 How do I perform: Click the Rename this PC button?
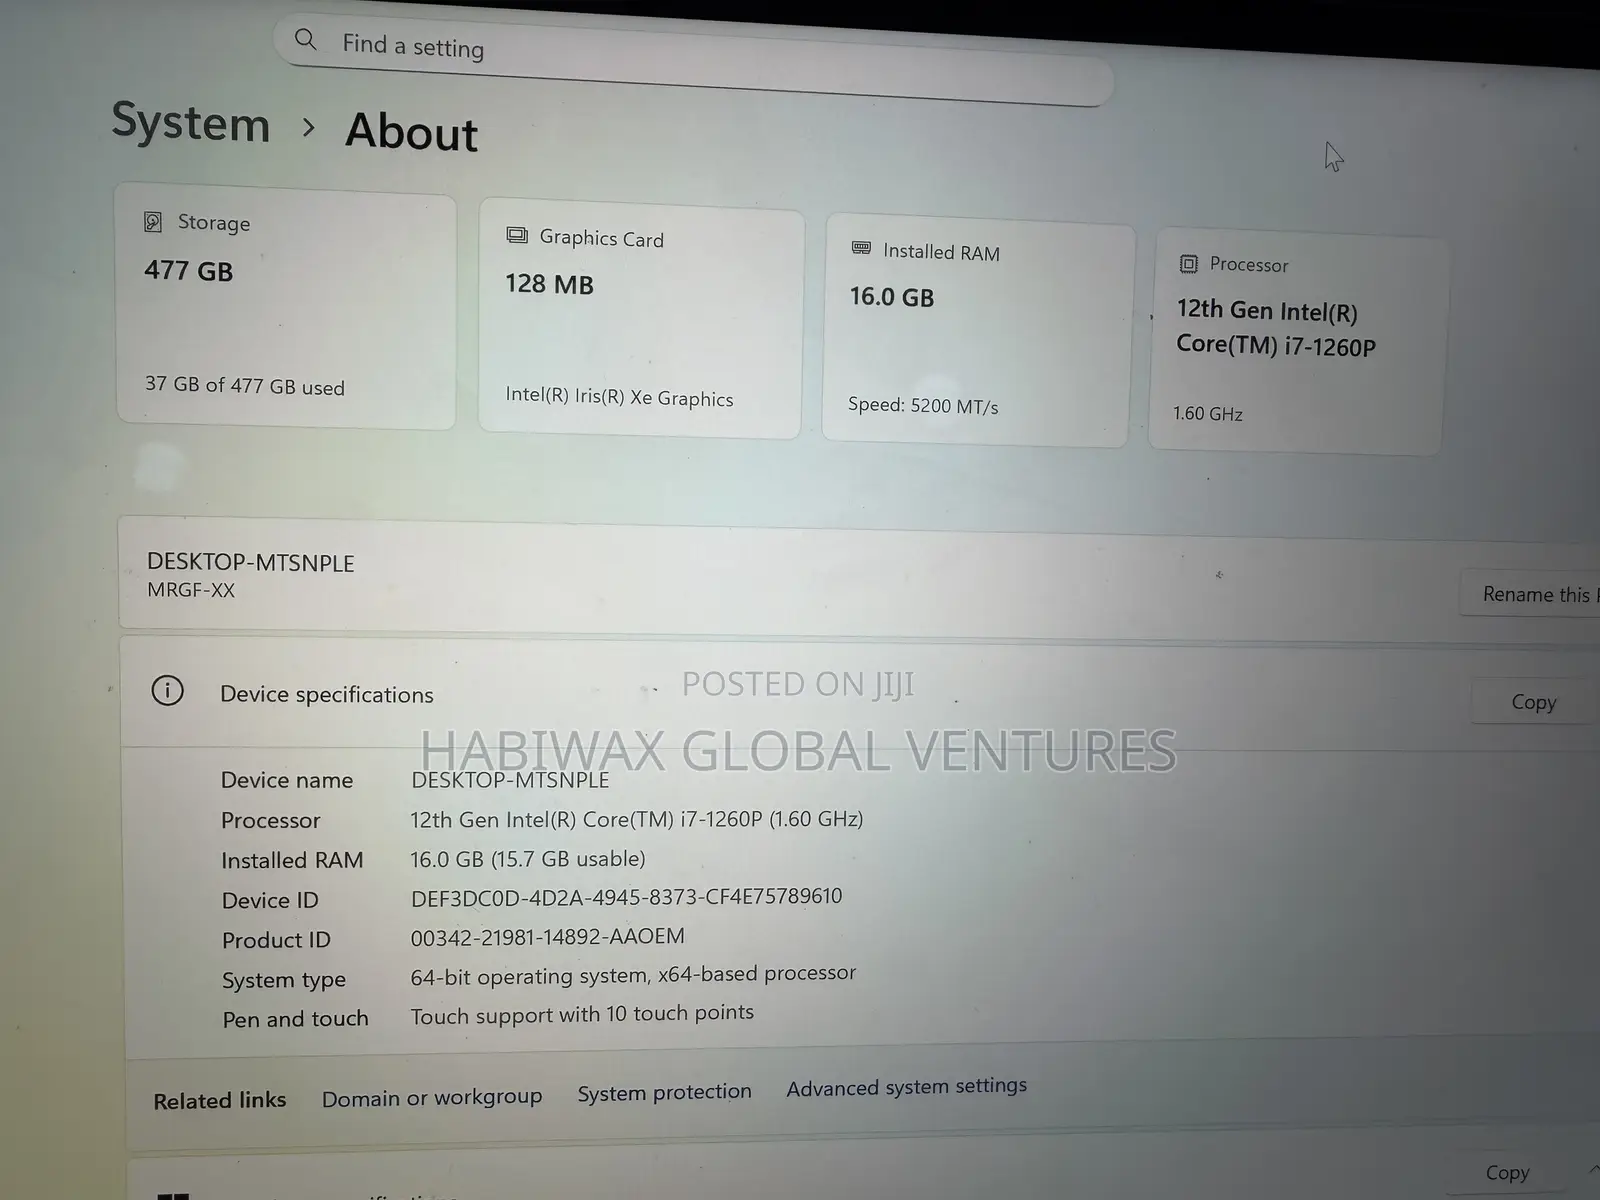pos(1530,594)
